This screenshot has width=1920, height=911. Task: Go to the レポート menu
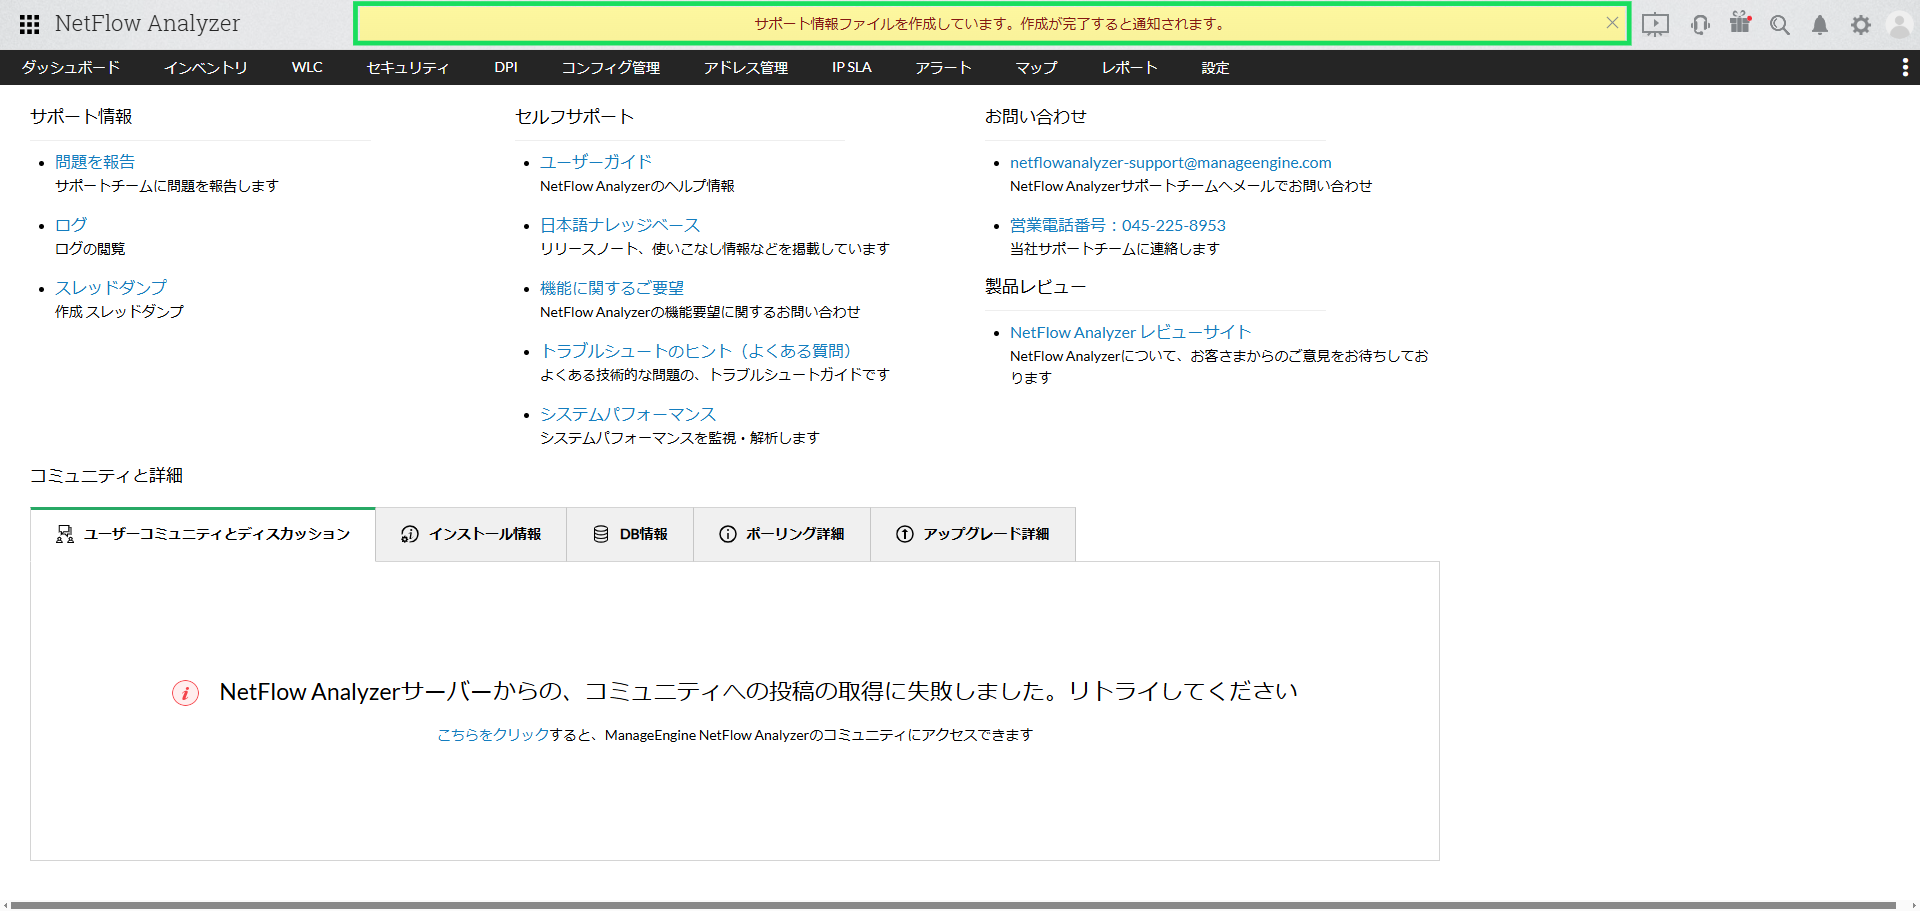coord(1129,67)
